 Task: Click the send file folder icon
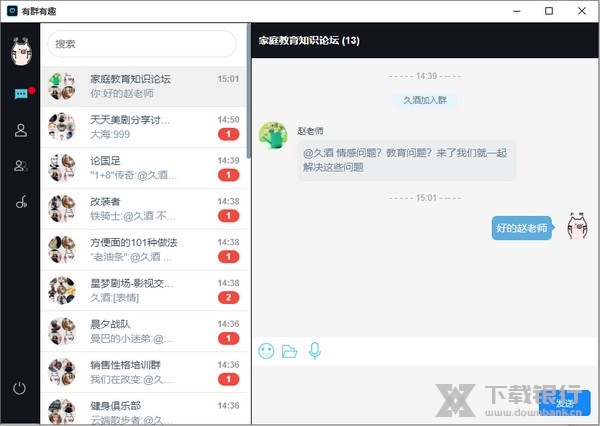(289, 351)
